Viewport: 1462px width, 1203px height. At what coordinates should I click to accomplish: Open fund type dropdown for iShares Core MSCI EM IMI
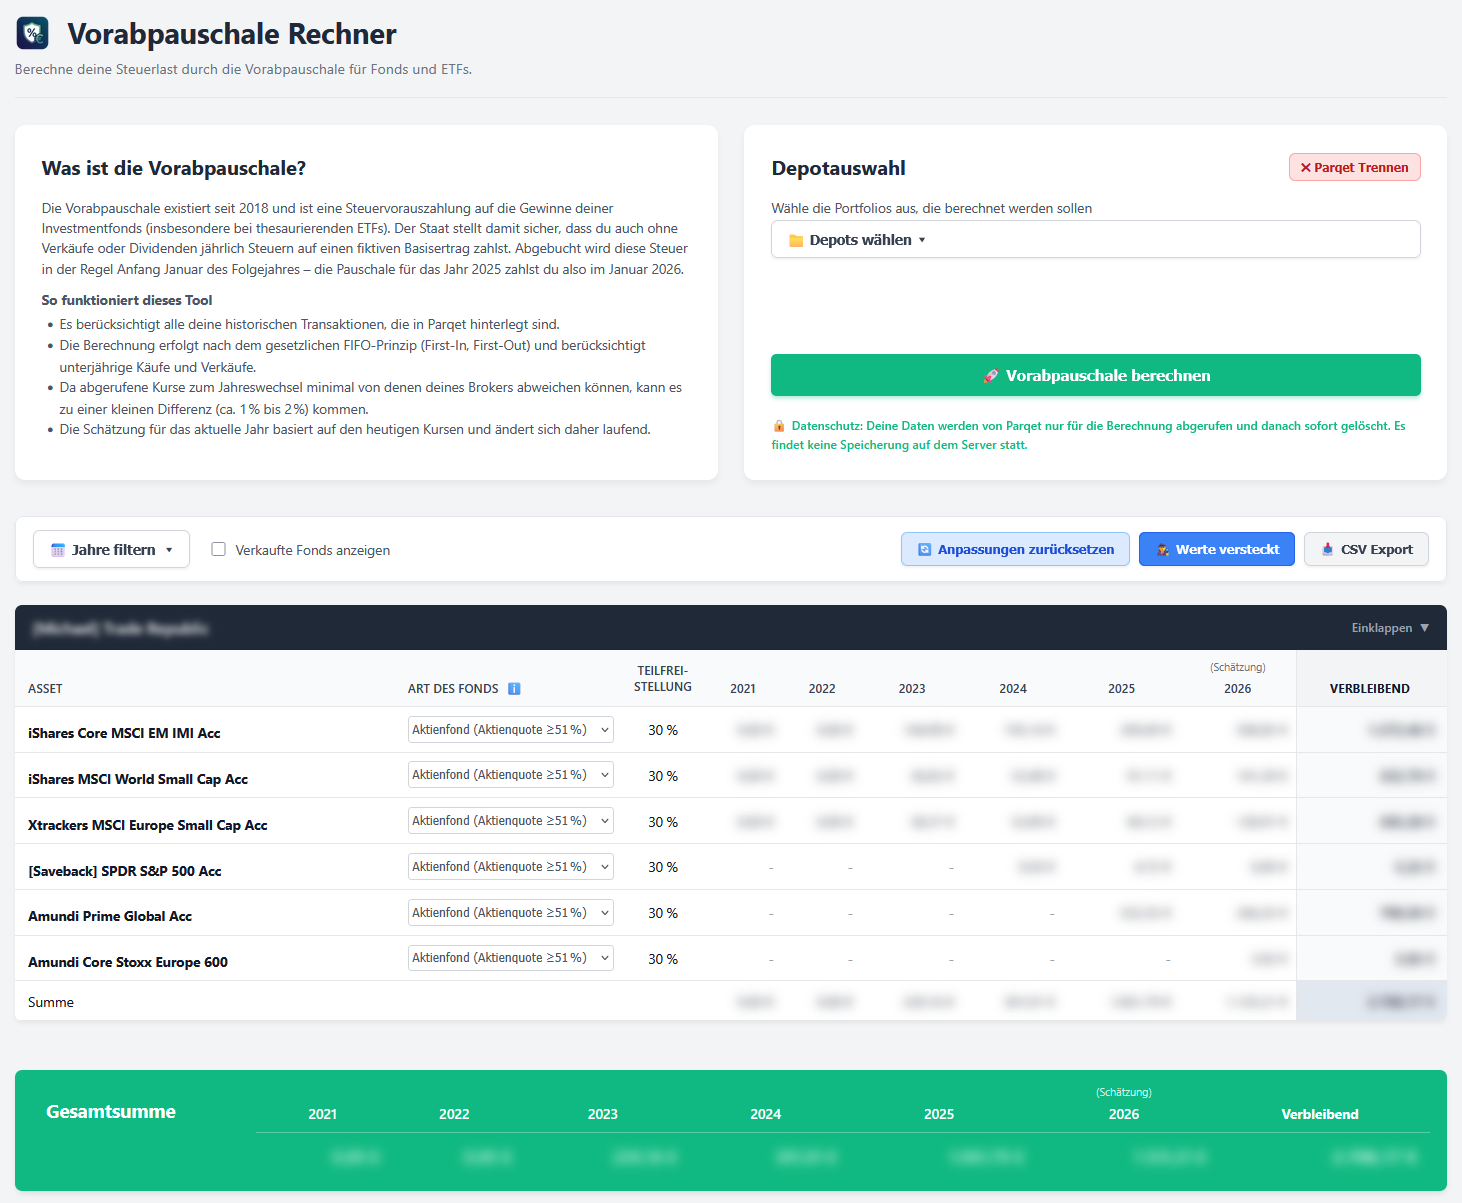[x=510, y=730]
